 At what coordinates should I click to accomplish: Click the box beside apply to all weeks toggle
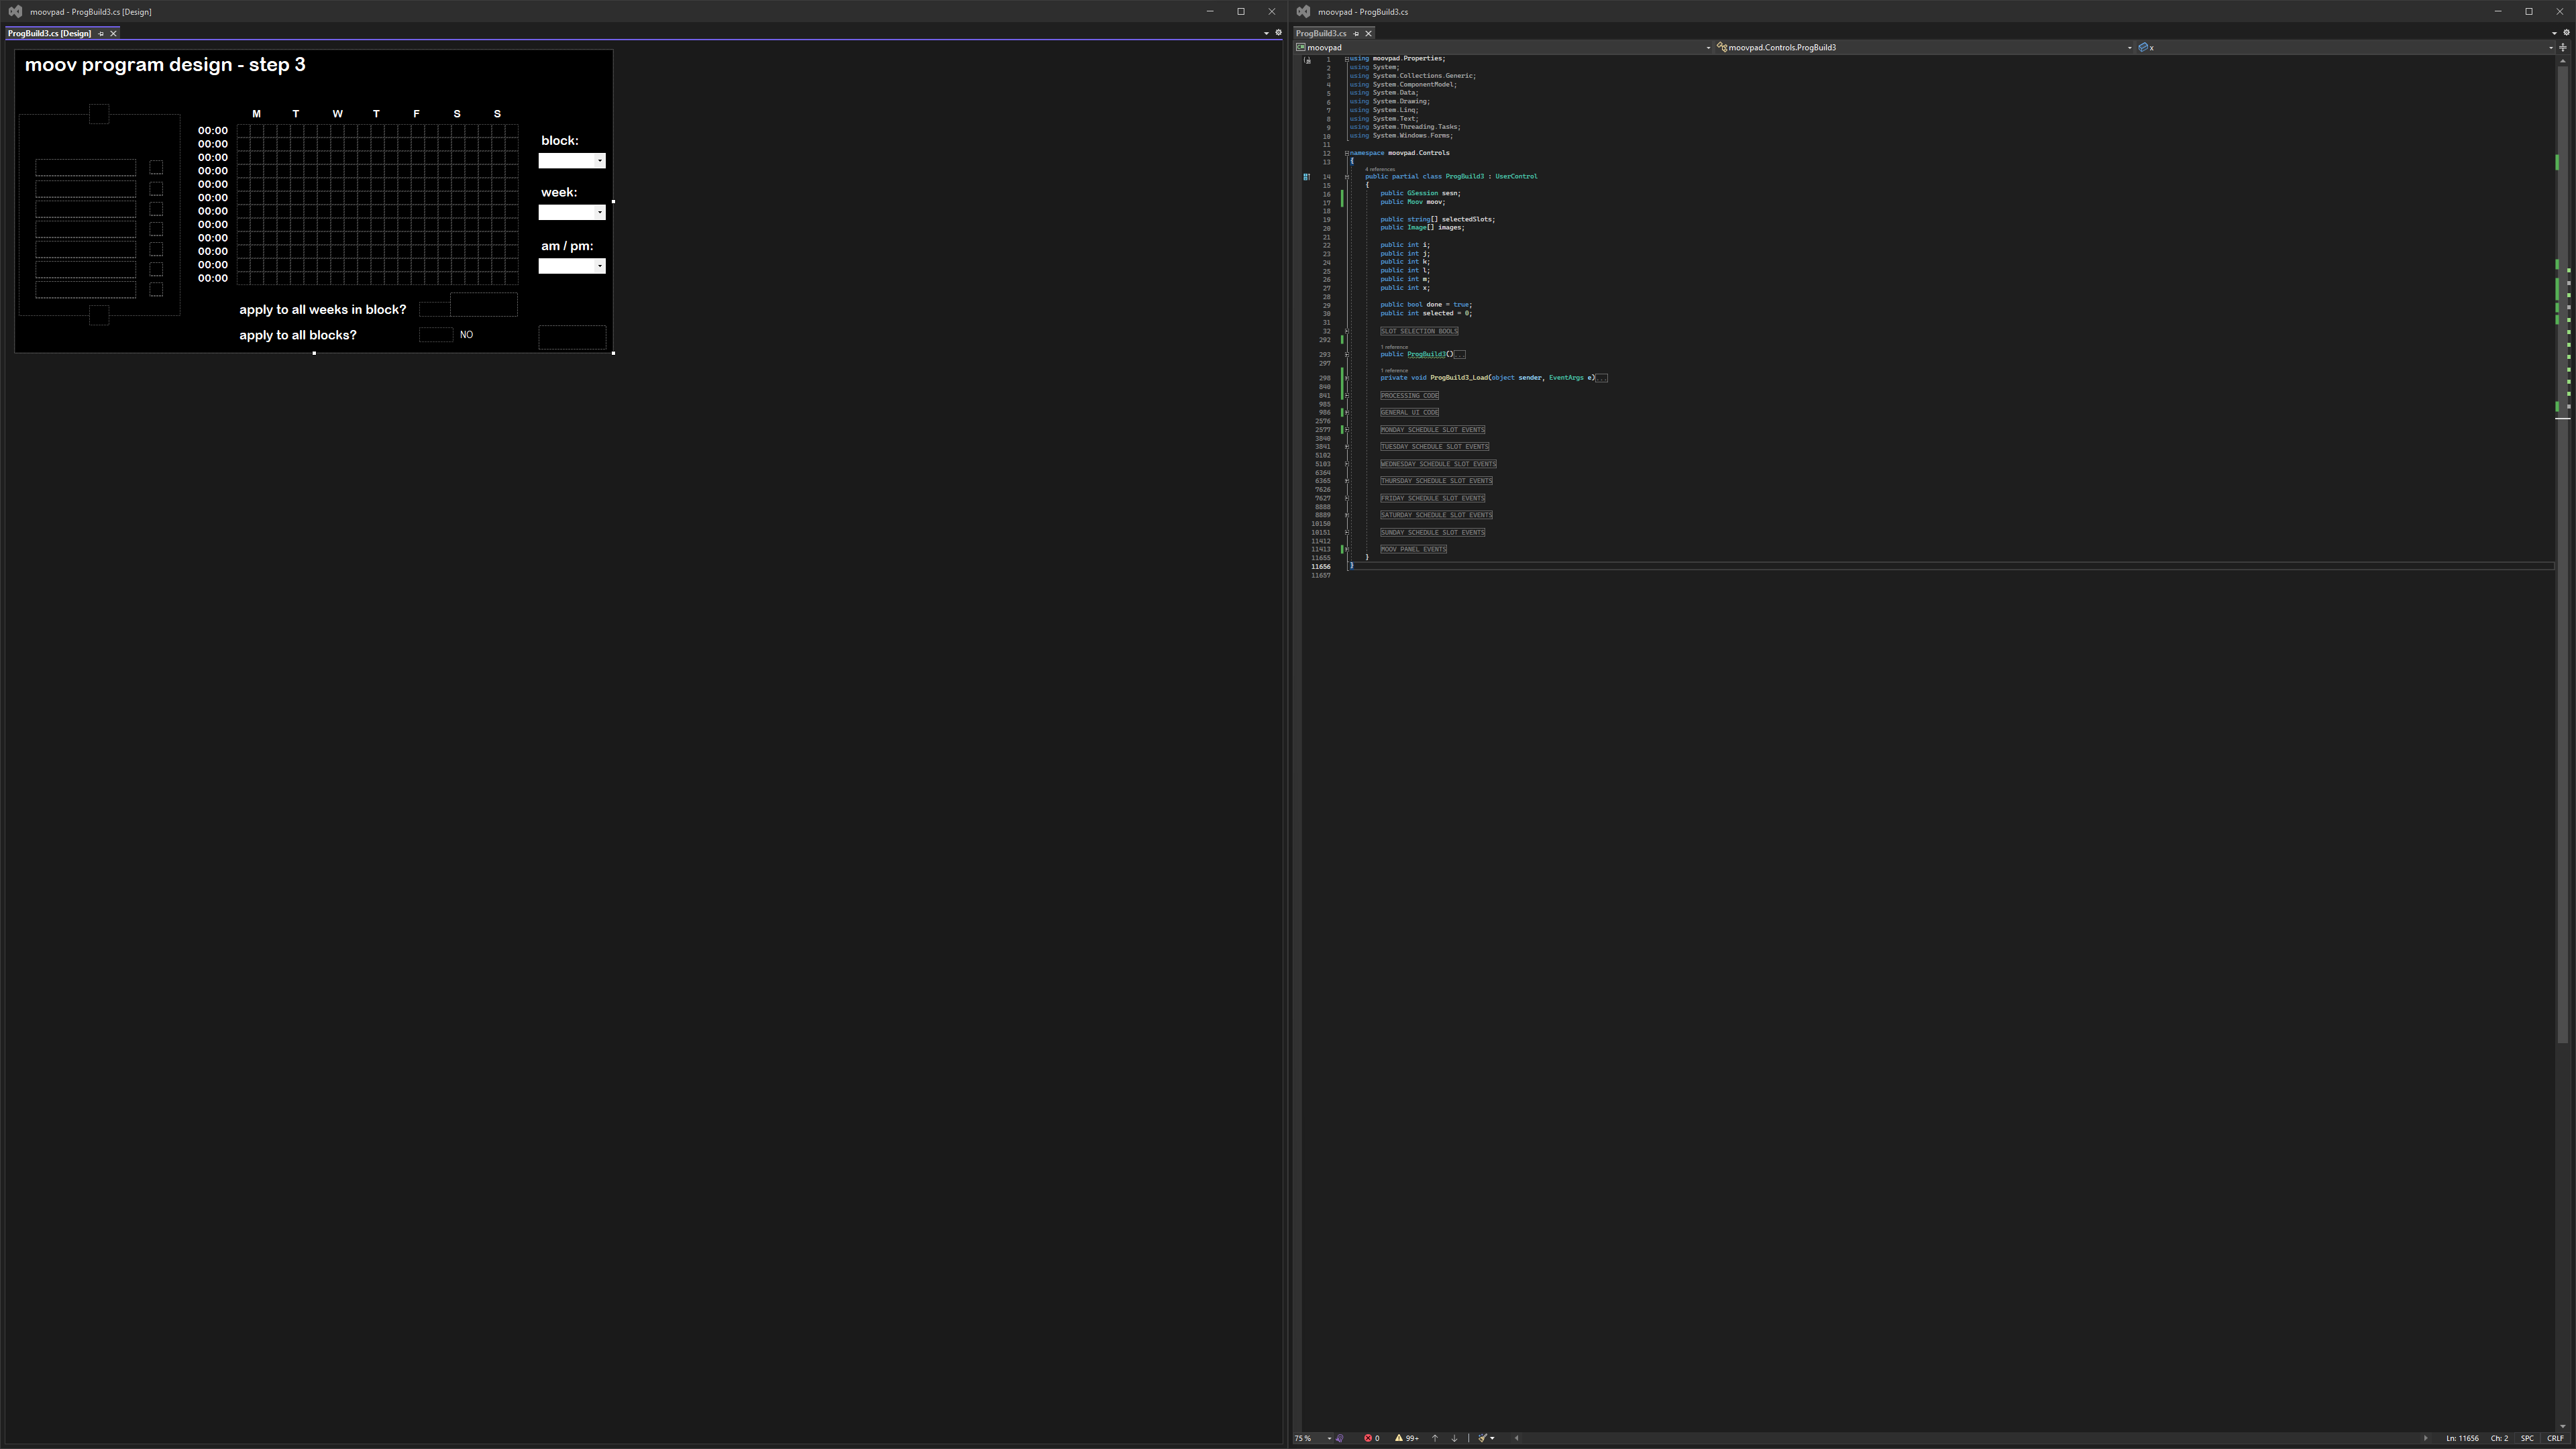coord(484,305)
